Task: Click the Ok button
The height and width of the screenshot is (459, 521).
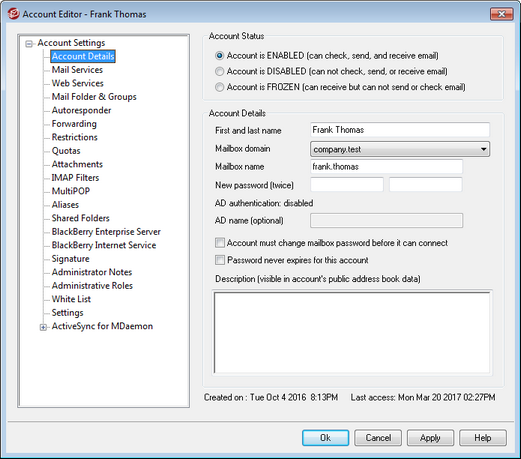Action: click(x=325, y=438)
